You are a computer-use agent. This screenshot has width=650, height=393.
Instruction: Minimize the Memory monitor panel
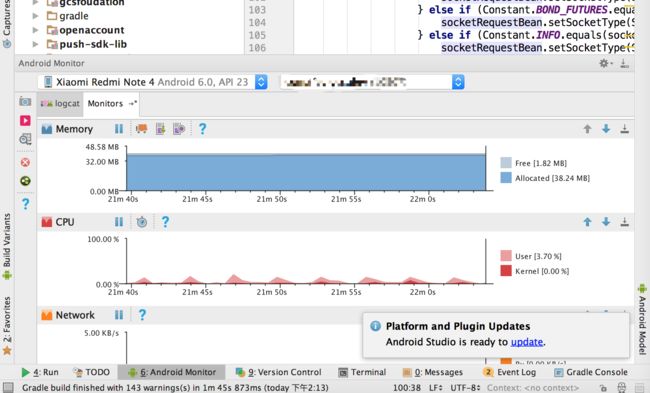tap(625, 129)
